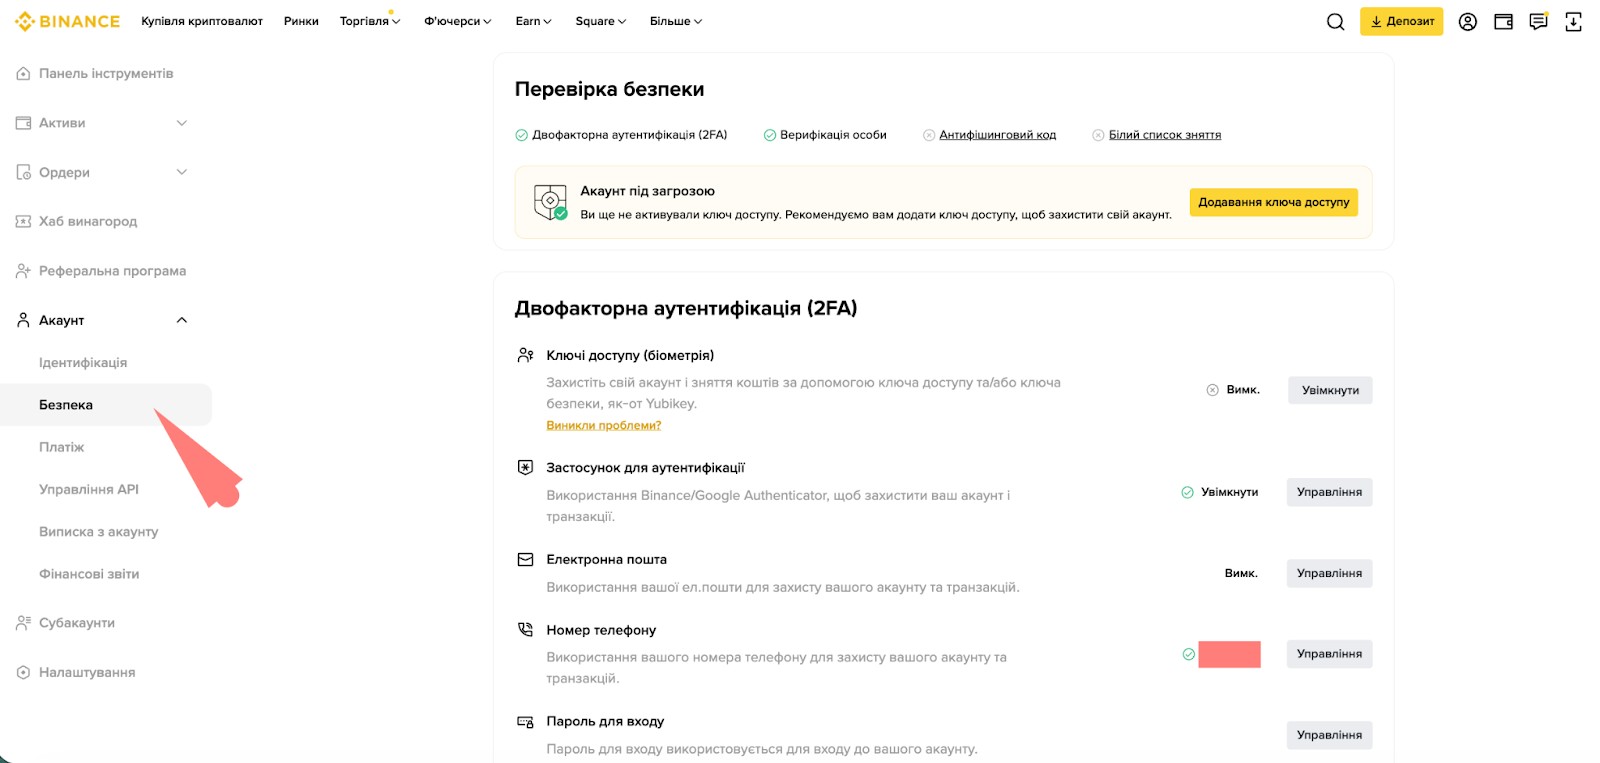Click the Реферальна програма icon
The height and width of the screenshot is (763, 1600).
[23, 271]
